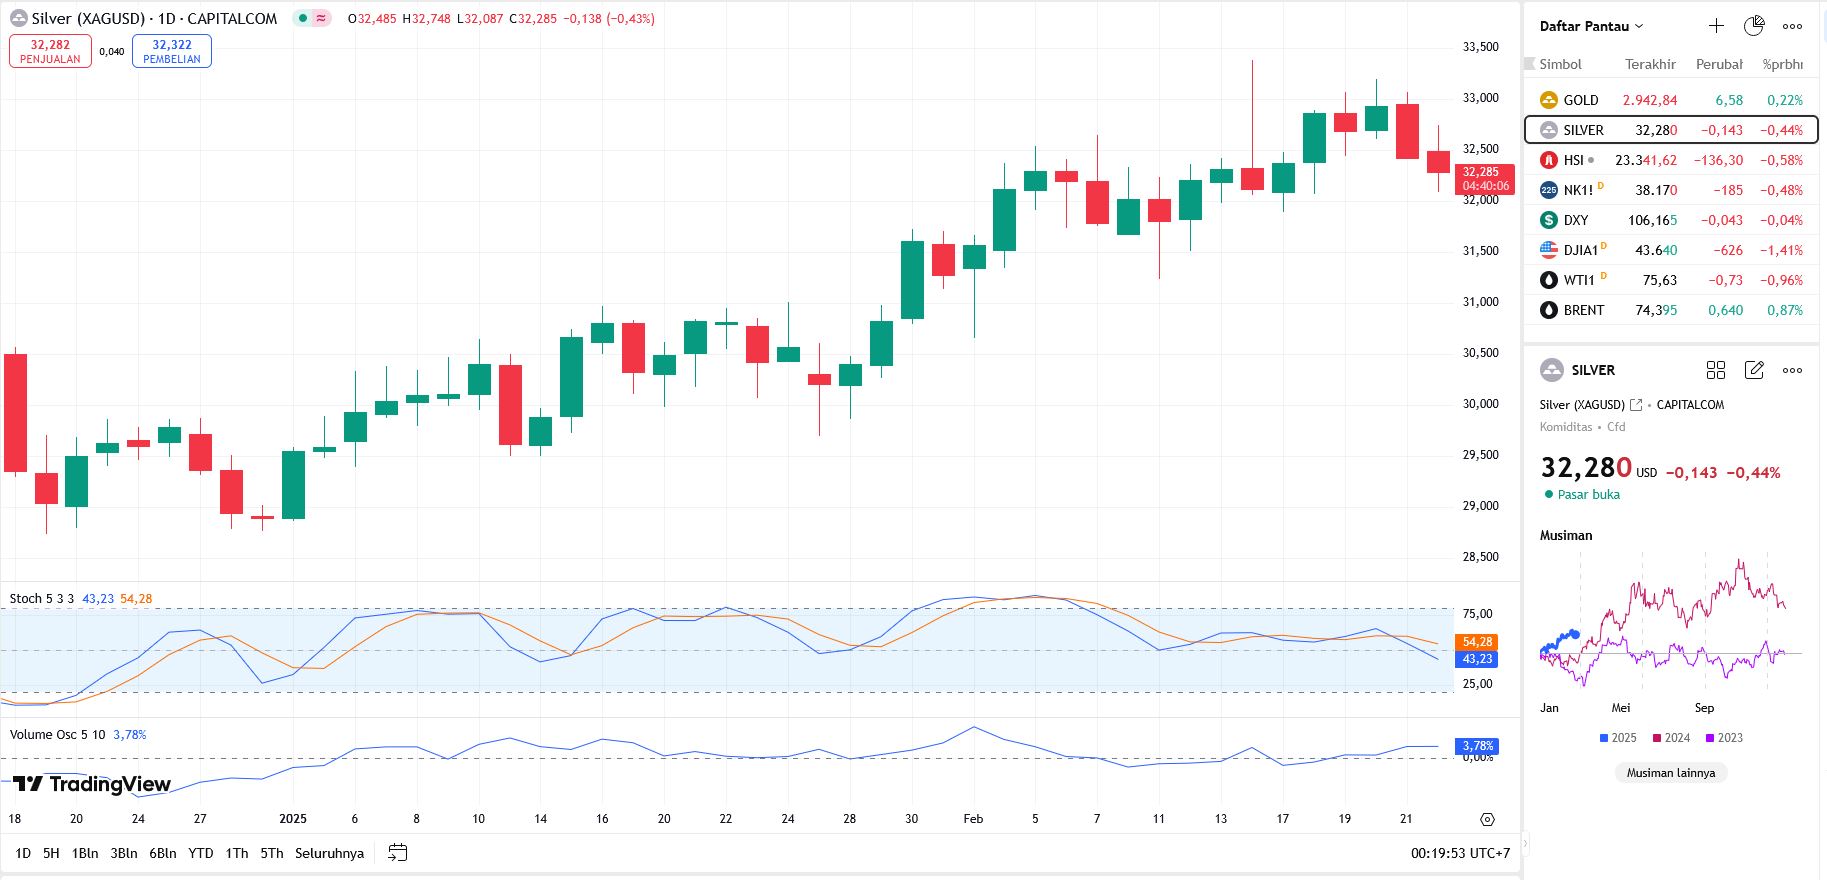This screenshot has height=880, width=1827.
Task: Toggle the 2023 seasonal legend series
Action: (x=1724, y=738)
